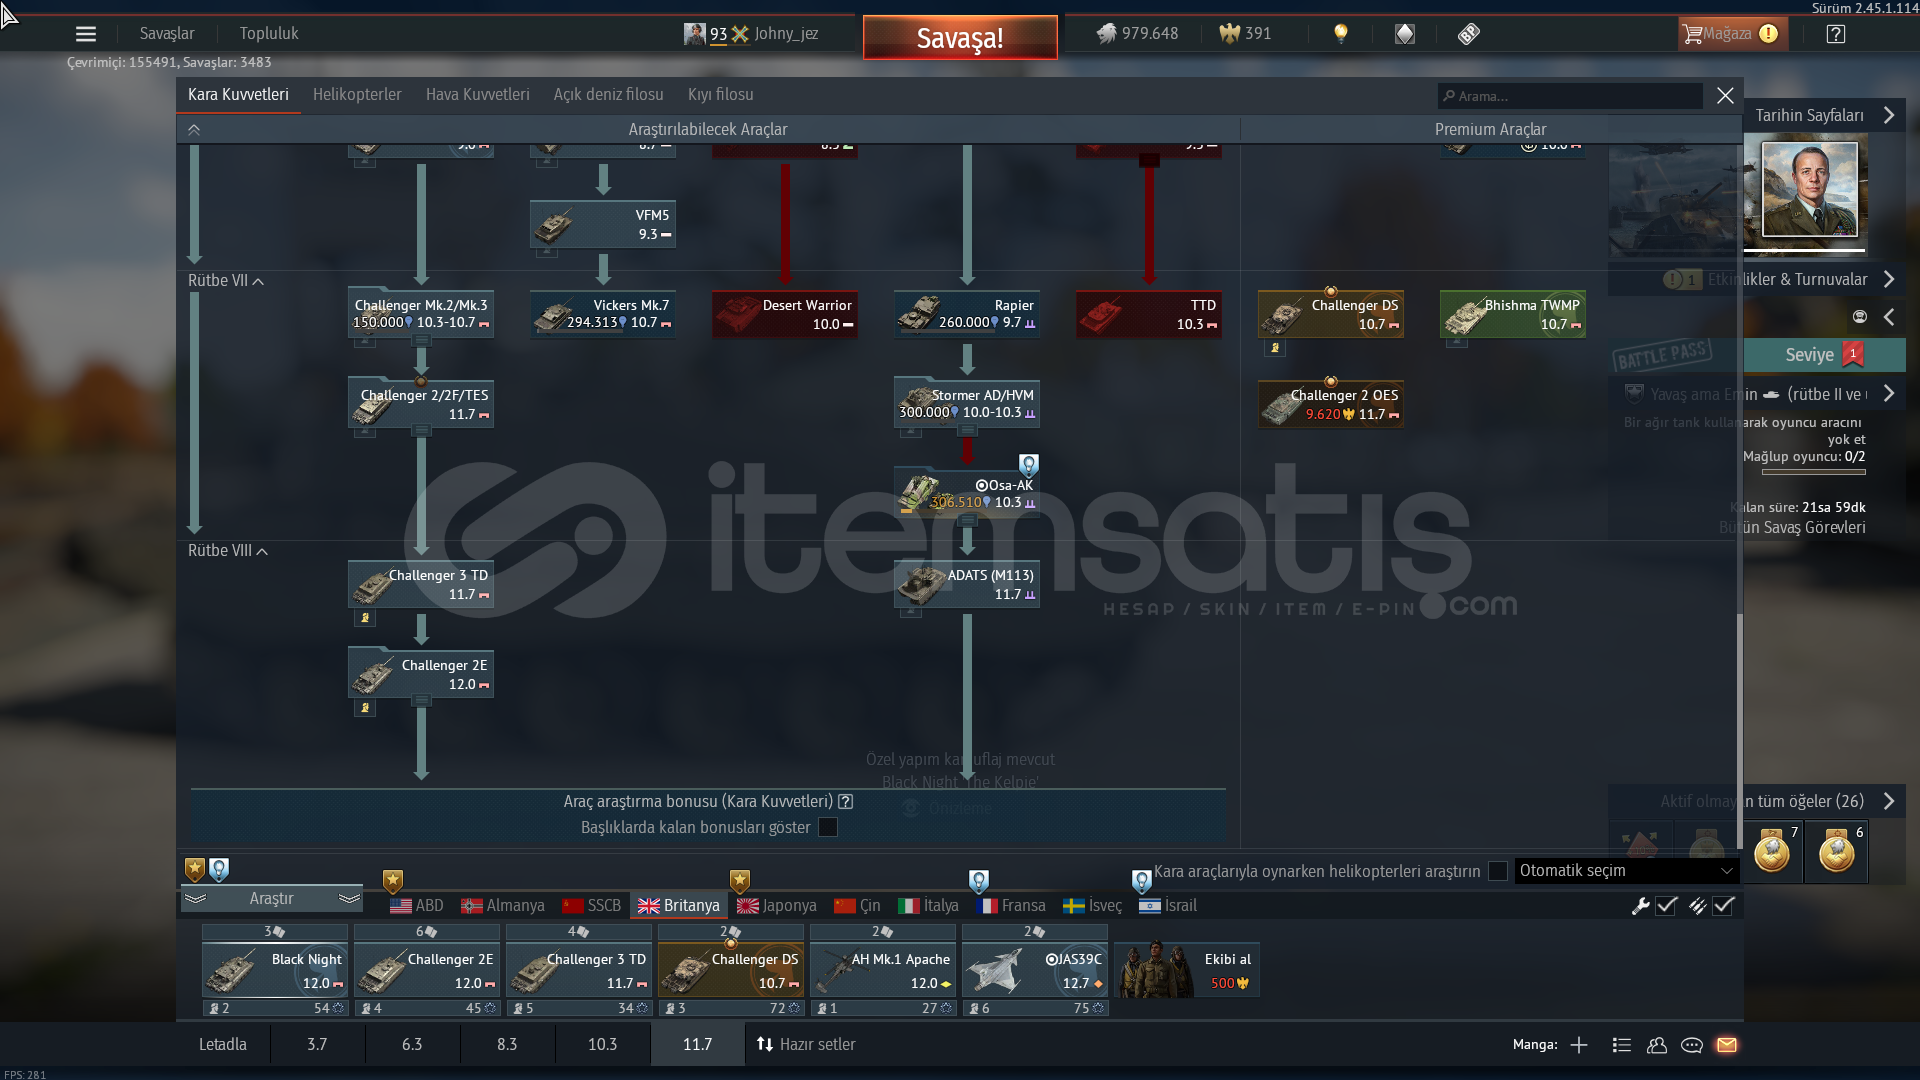1920x1080 pixels.
Task: Select JAS39C crew slot
Action: (1035, 971)
